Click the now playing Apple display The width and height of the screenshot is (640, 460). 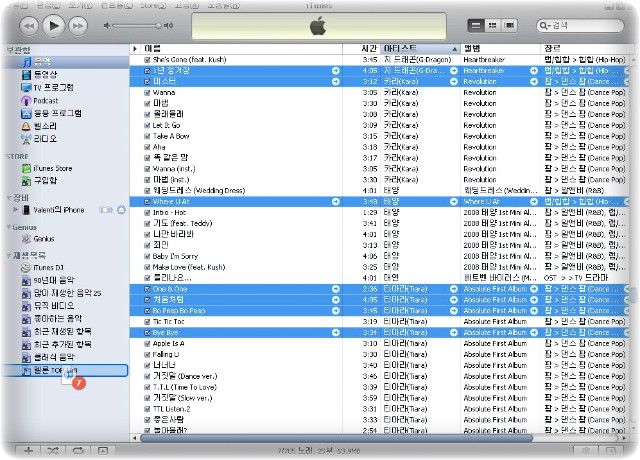click(x=319, y=26)
